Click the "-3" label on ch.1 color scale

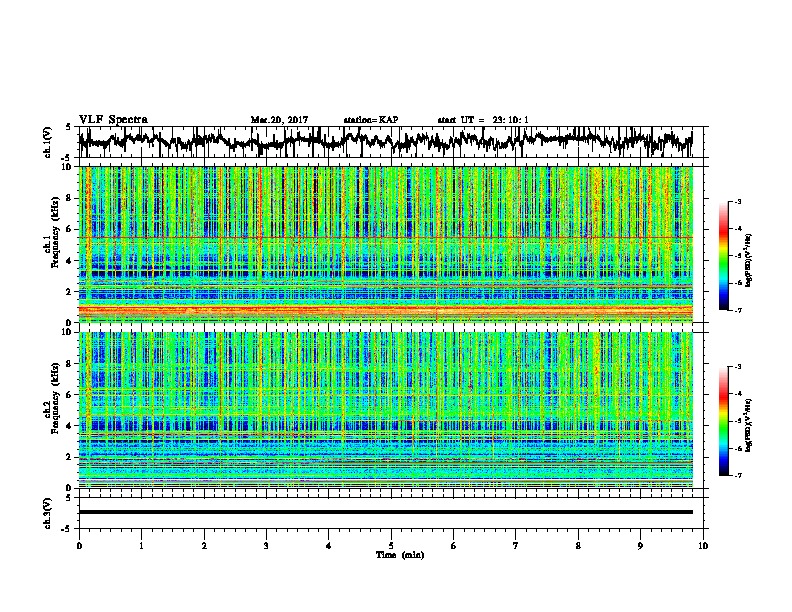pos(738,202)
